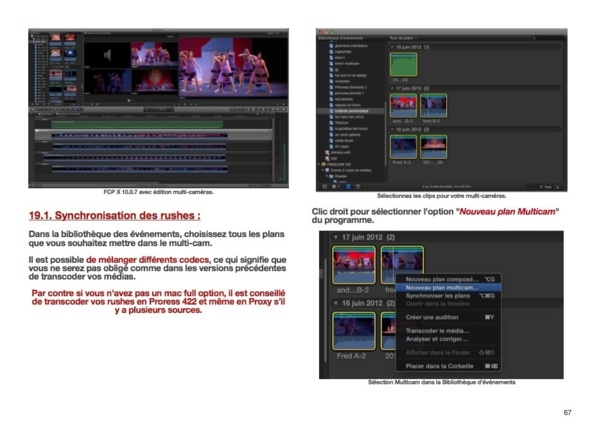Select highlighted event row in library sidebar

pos(351,111)
